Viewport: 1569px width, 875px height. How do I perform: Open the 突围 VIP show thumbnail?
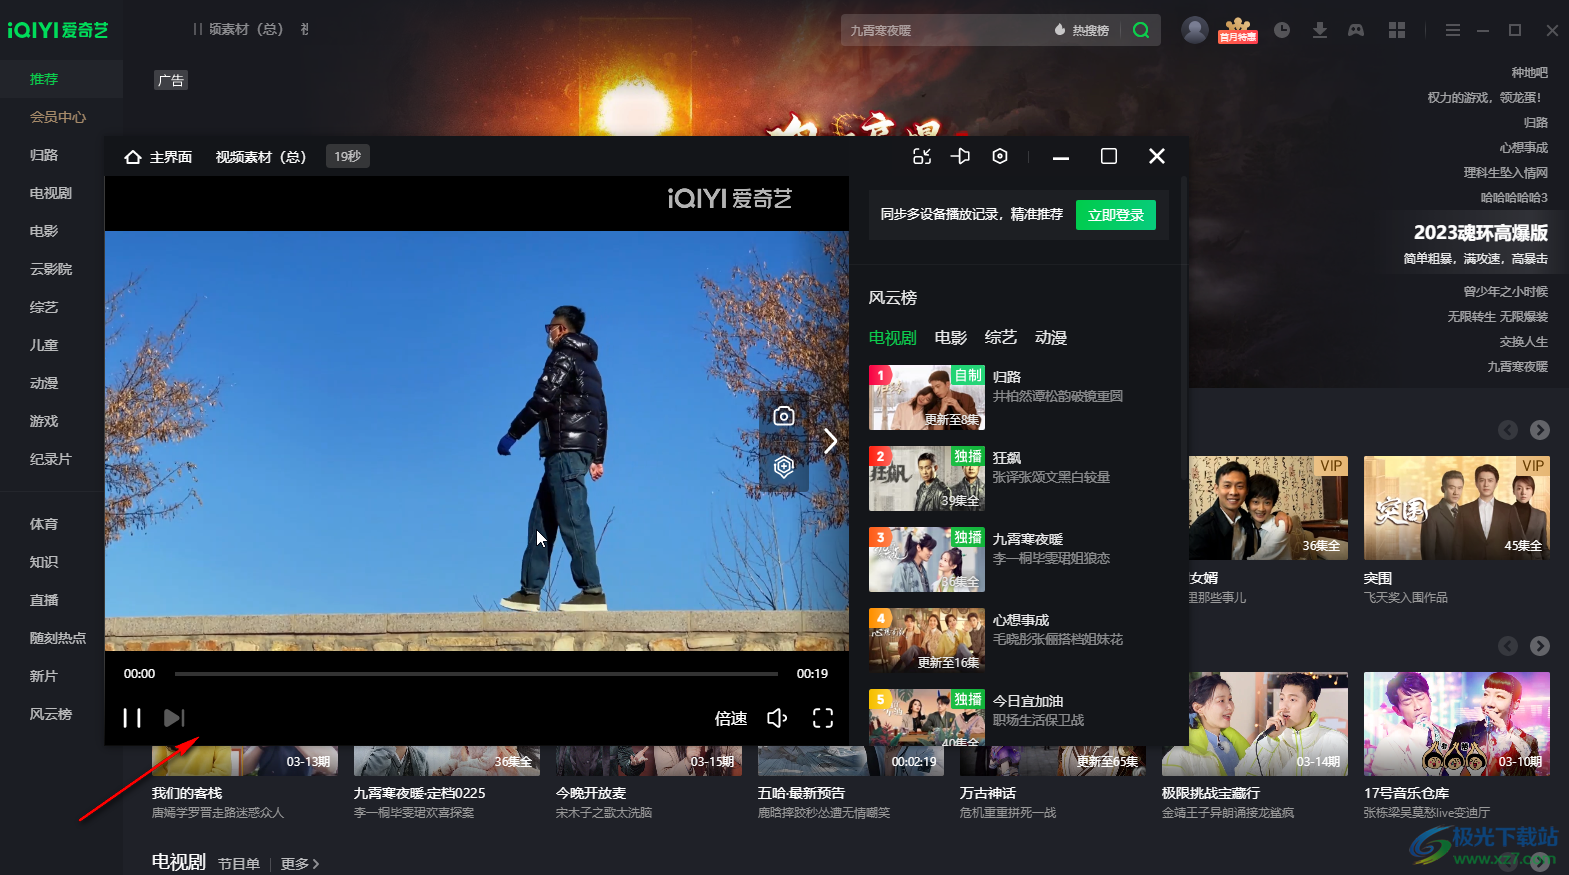[1457, 508]
